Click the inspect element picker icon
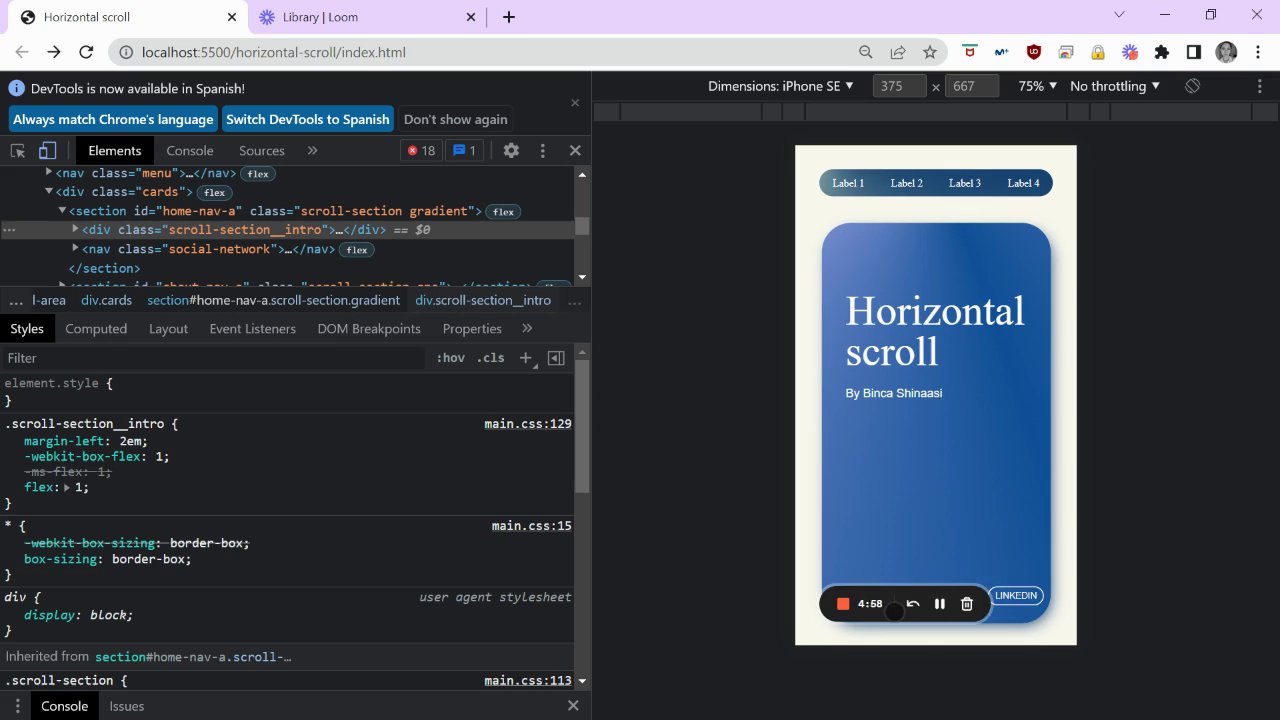The height and width of the screenshot is (720, 1280). pyautogui.click(x=18, y=151)
